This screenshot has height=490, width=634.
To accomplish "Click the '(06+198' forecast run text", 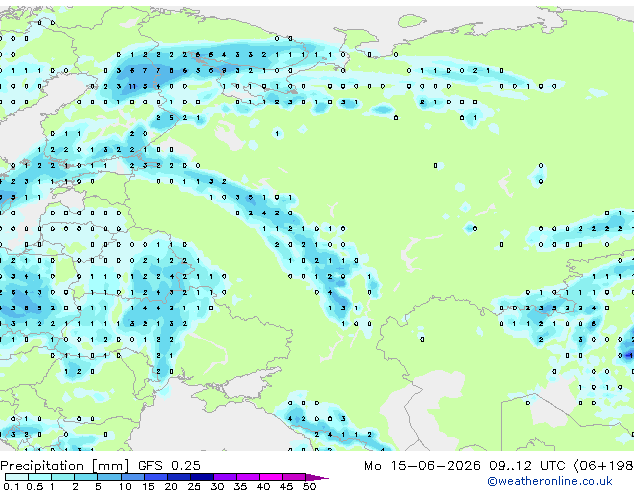I will (603, 466).
